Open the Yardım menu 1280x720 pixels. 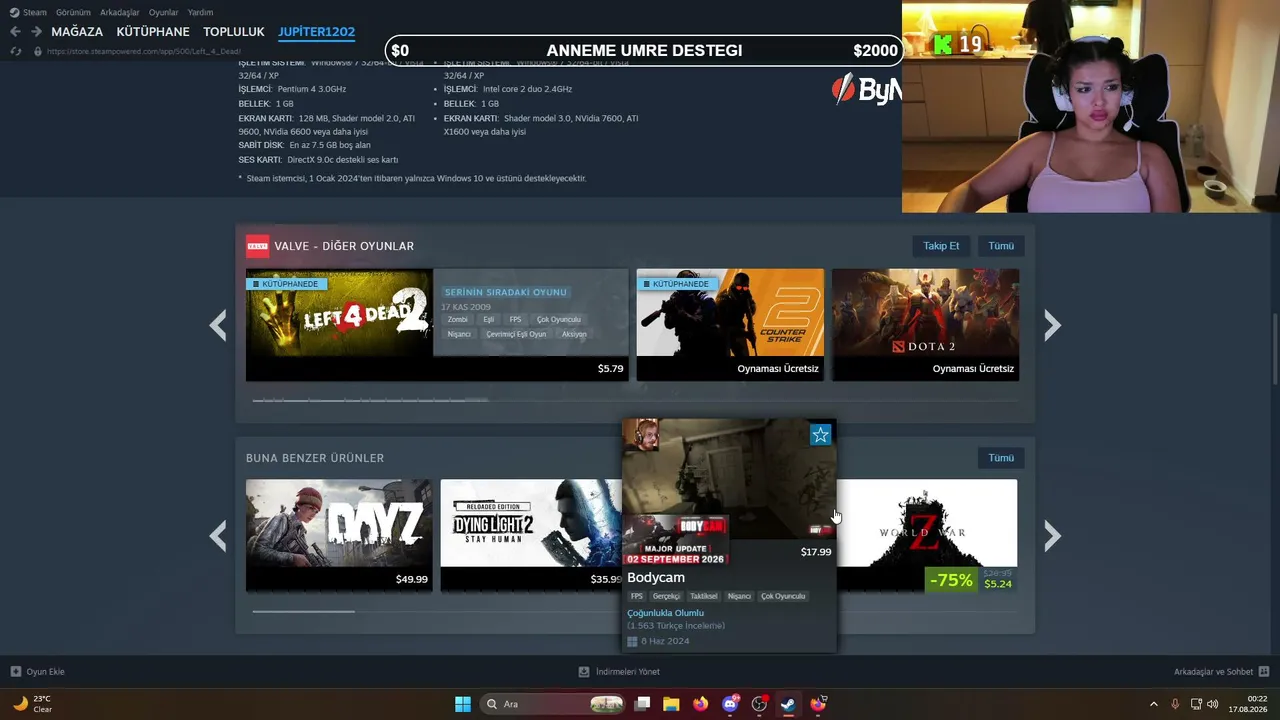click(x=200, y=13)
